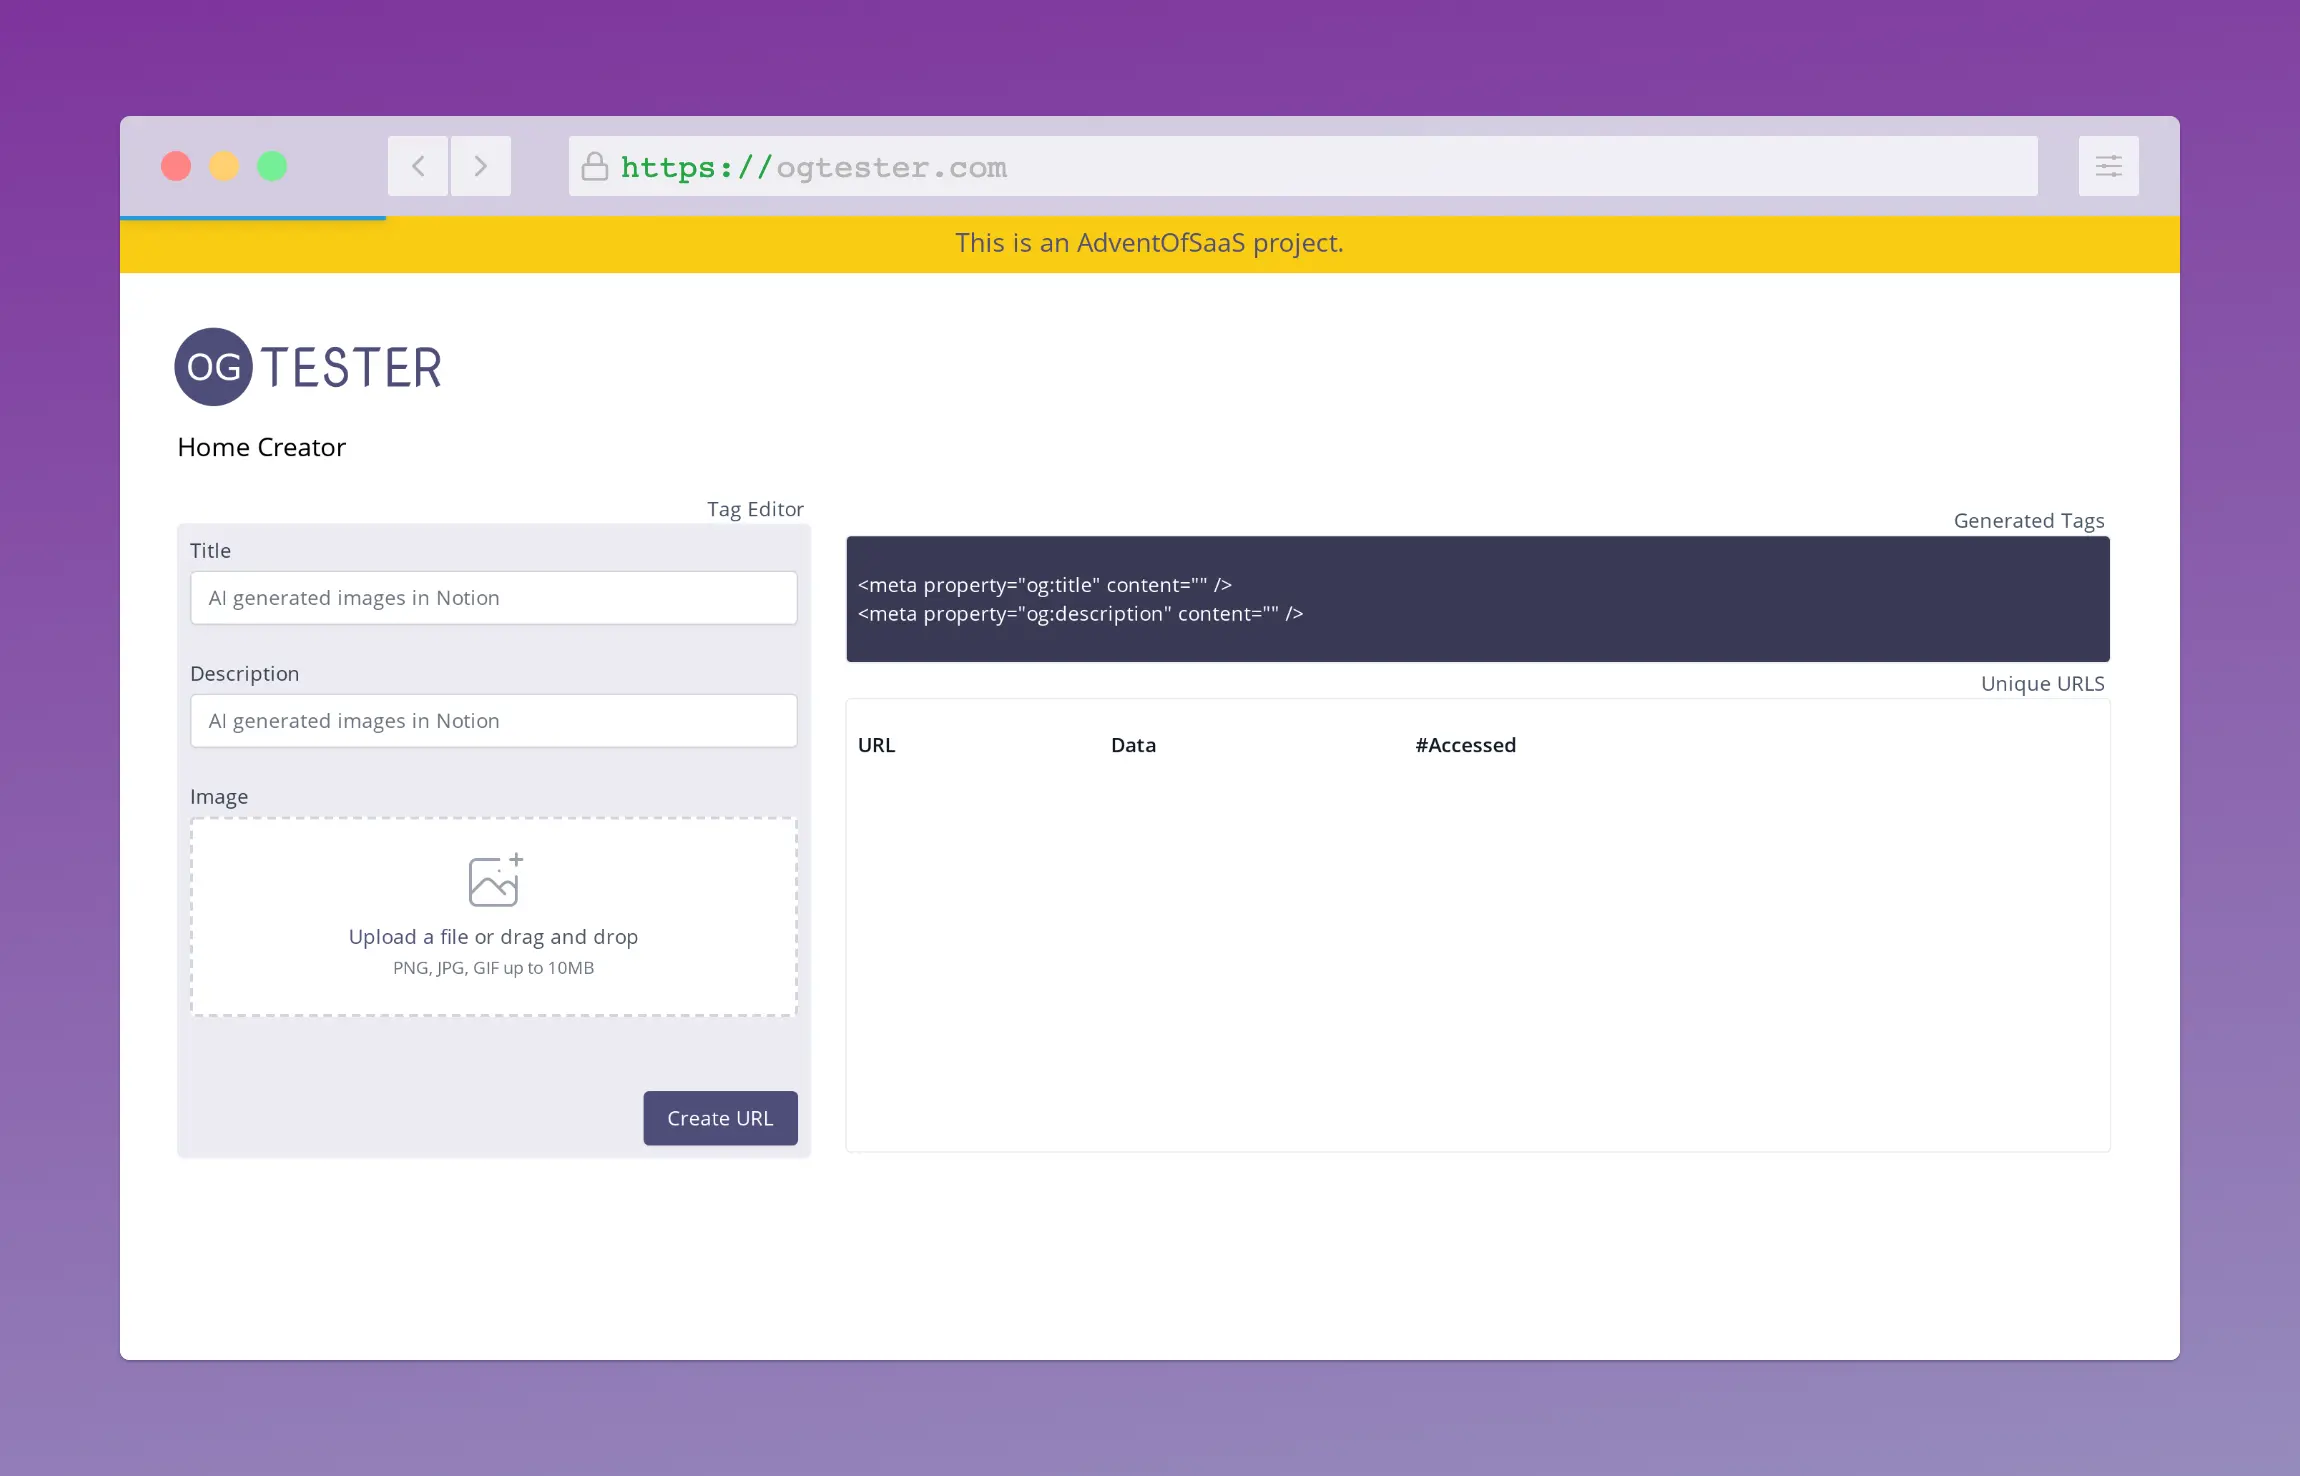Click the padlock icon in the address bar
This screenshot has width=2300, height=1476.
coord(593,166)
